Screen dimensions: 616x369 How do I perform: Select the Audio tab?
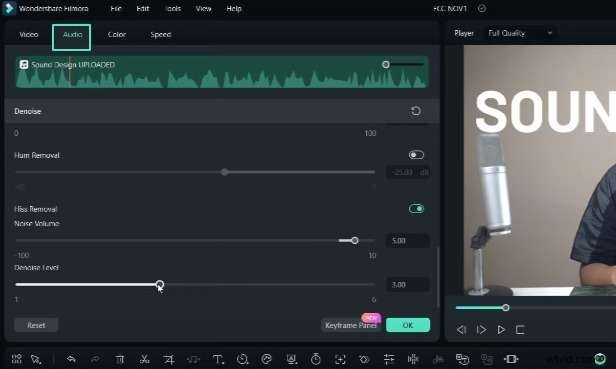tap(72, 35)
